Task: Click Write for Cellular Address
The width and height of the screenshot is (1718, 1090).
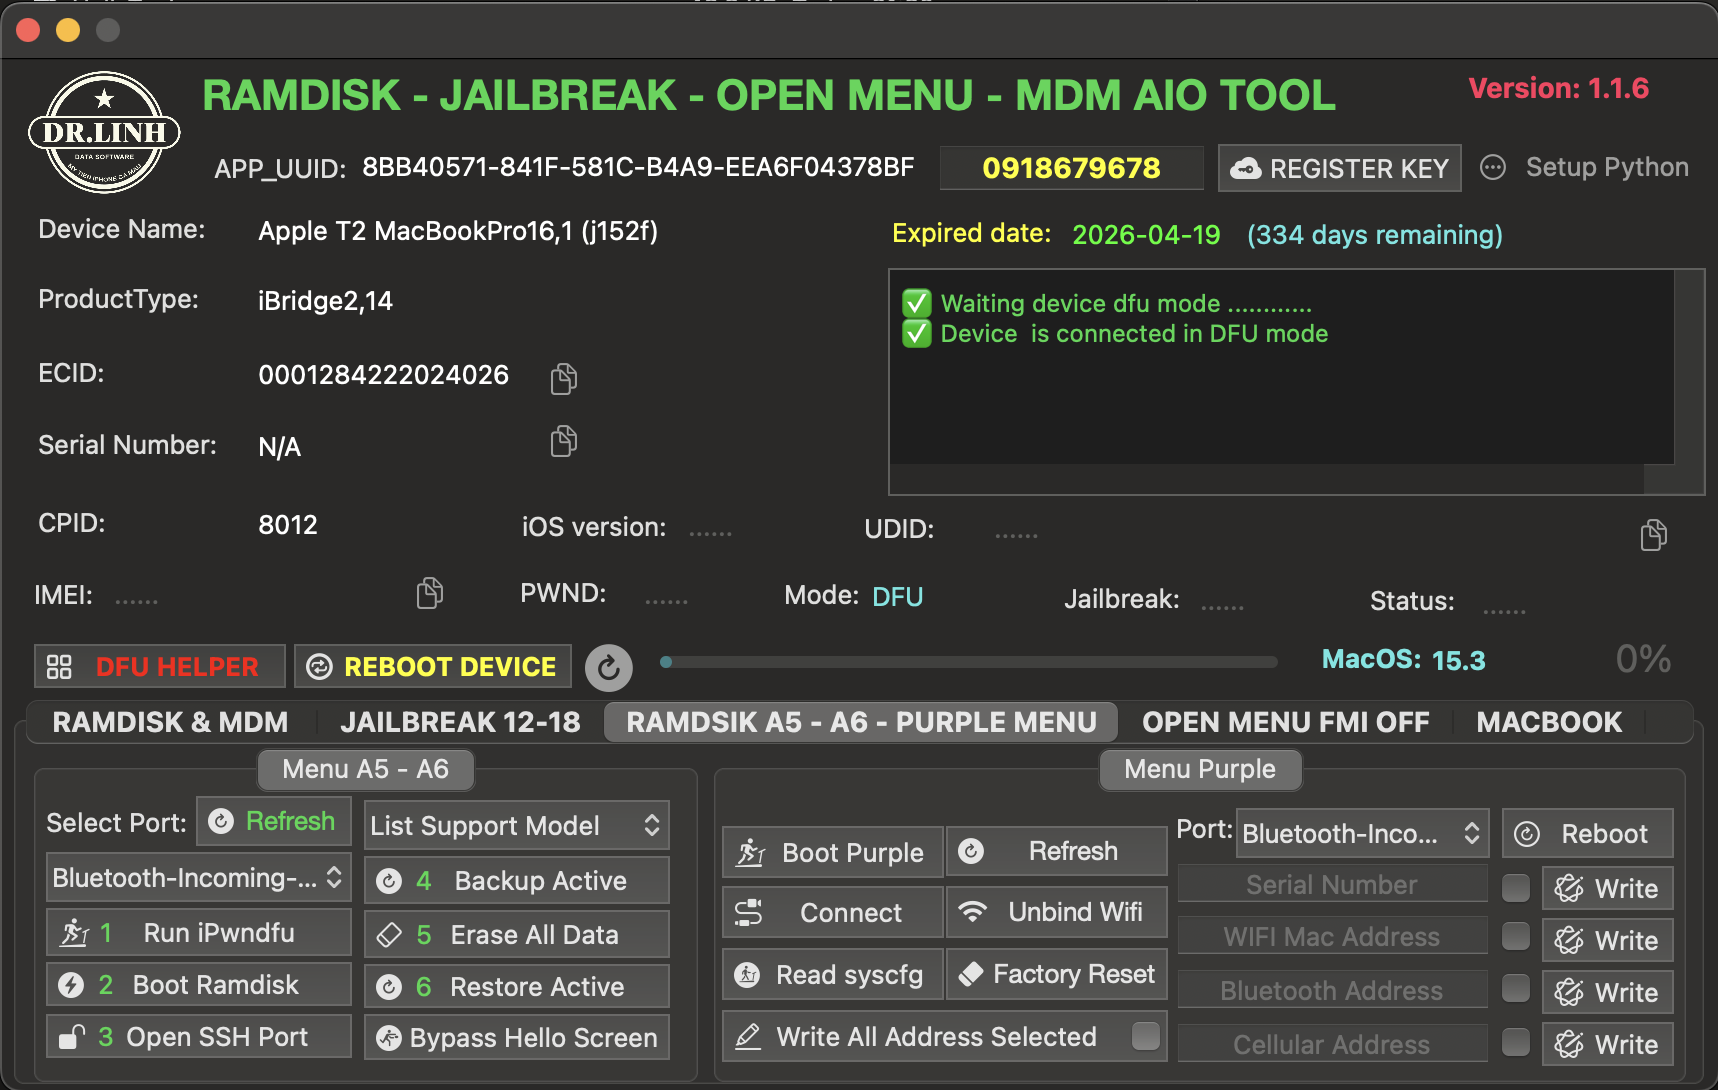Action: coord(1607,1044)
